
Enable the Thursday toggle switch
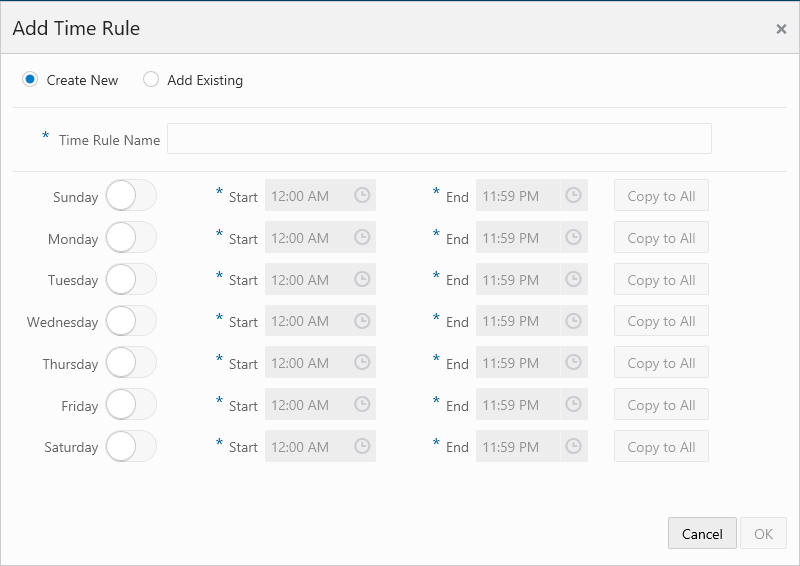(131, 362)
